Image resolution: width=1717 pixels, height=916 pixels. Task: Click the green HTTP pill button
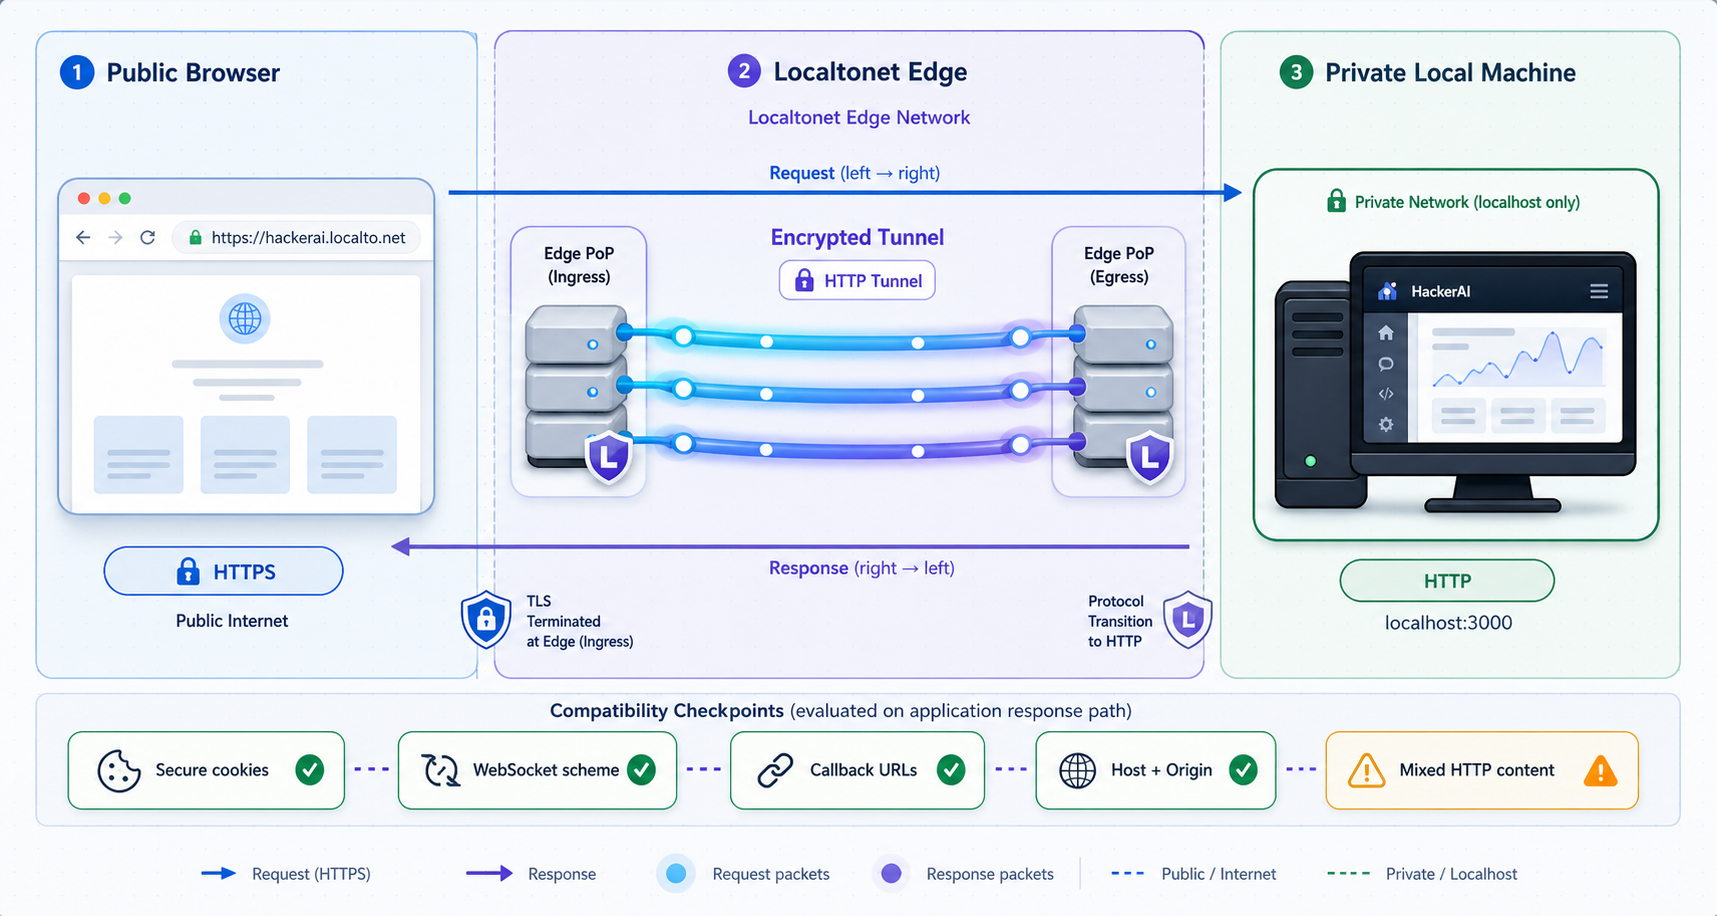1447,581
